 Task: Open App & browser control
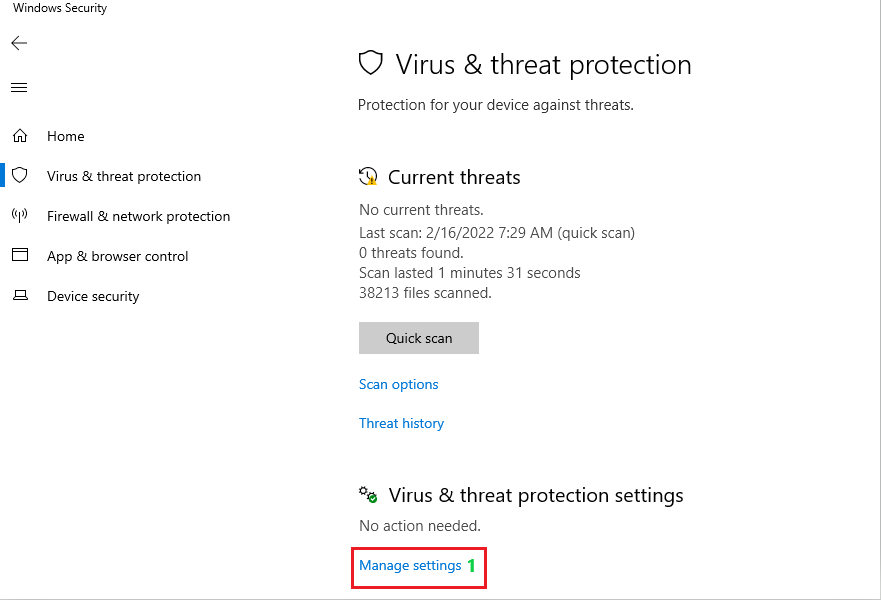[x=117, y=256]
